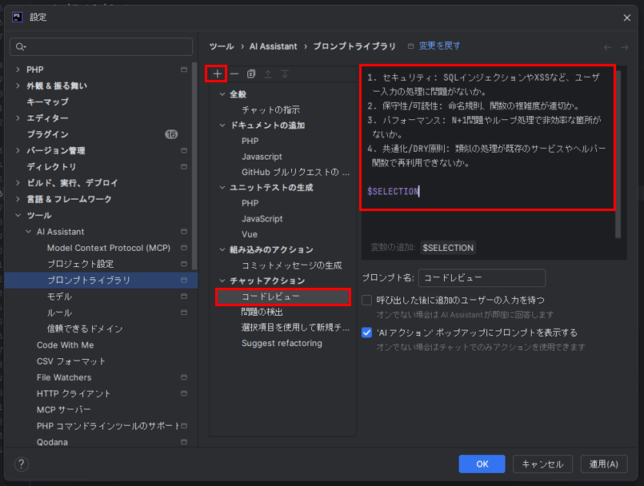Enable waiting for additional user input checkbox
The height and width of the screenshot is (486, 644).
point(367,300)
